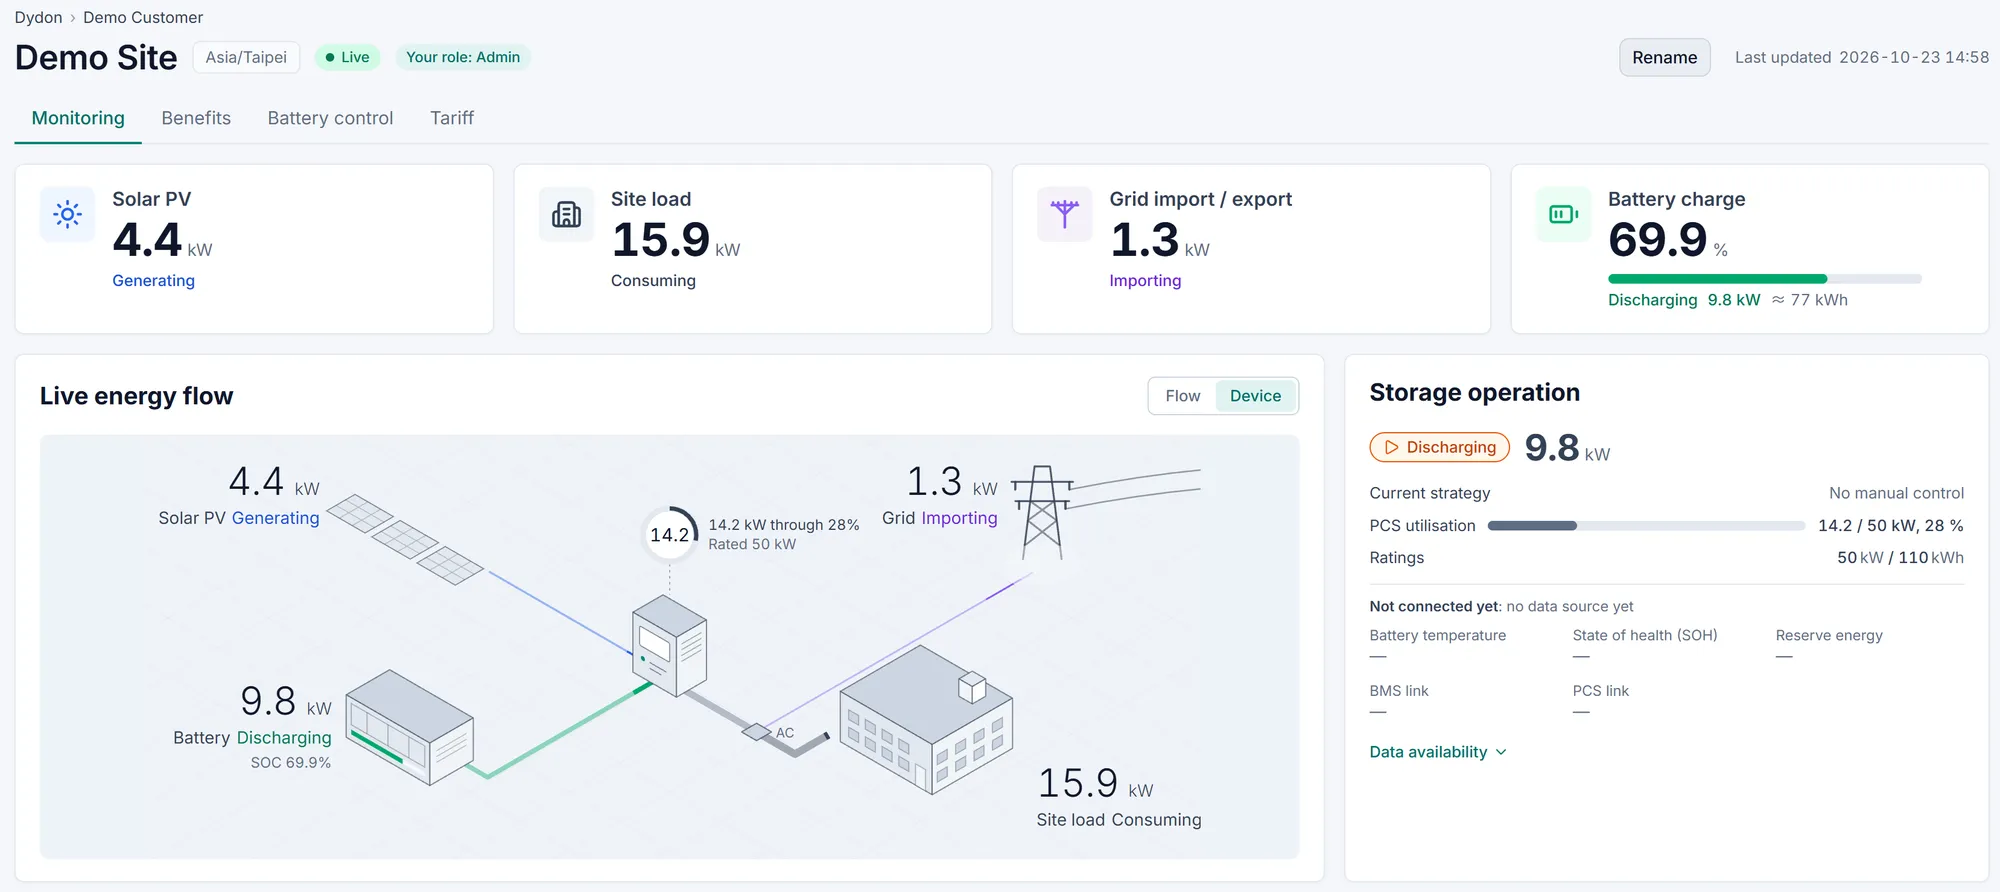Navigate to Dydon breadcrumb

click(38, 17)
